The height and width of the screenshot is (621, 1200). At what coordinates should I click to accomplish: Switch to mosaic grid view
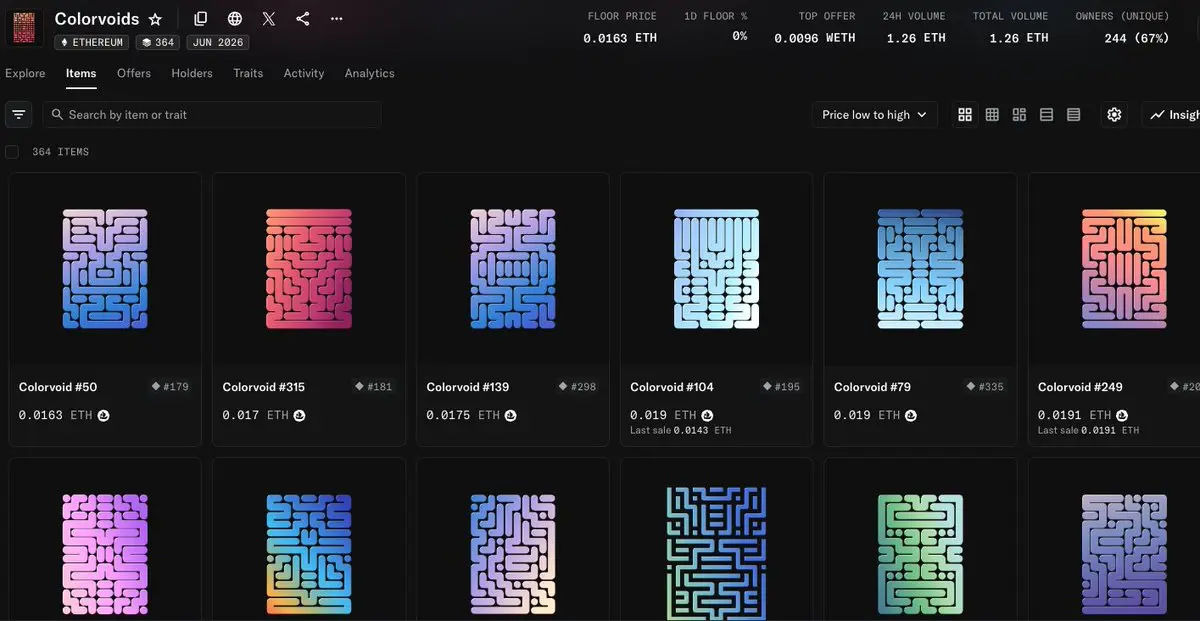coord(1019,115)
